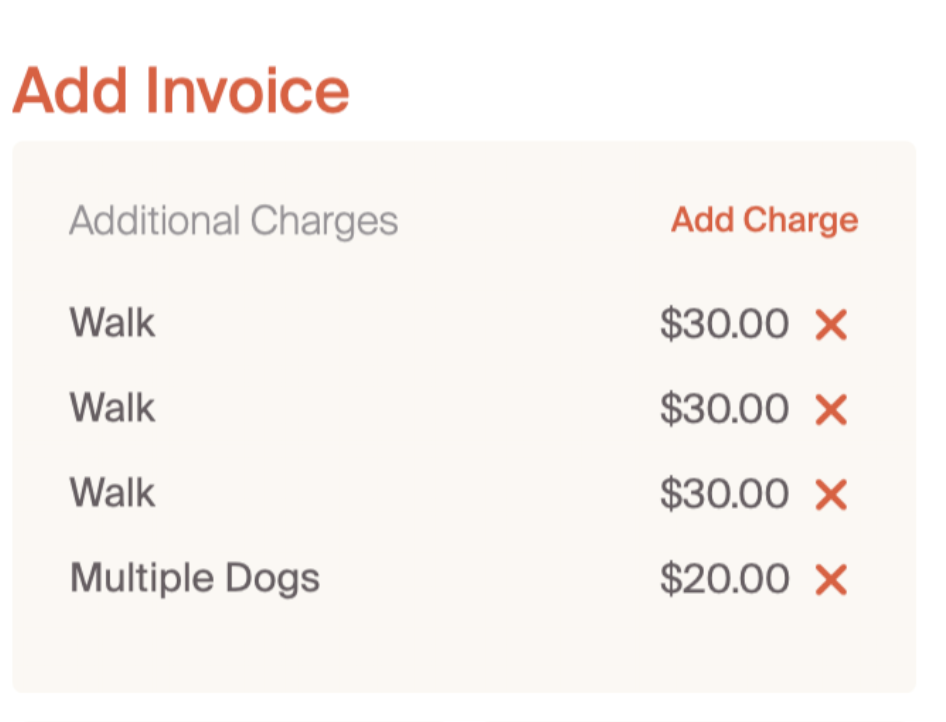Click blank gap between Multiple Dogs and $20.00

coord(490,580)
